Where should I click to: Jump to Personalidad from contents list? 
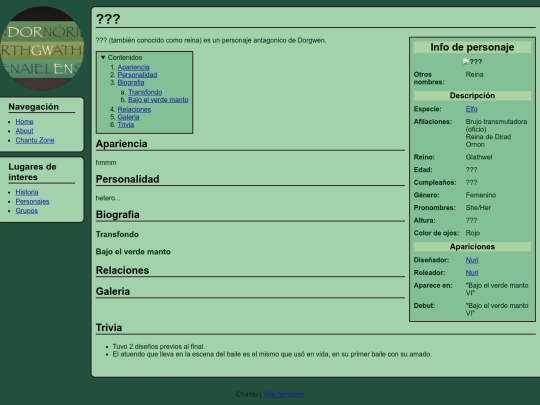[137, 75]
